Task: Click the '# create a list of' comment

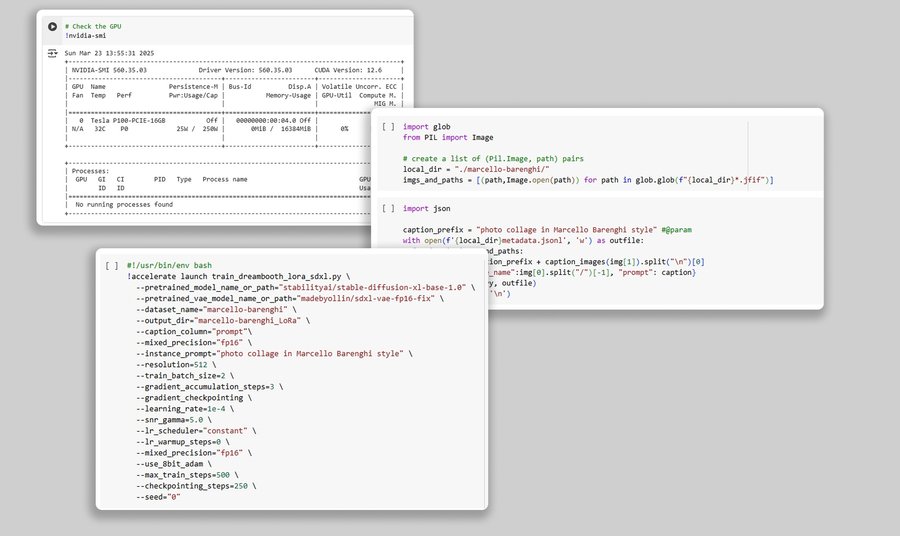Action: pyautogui.click(x=493, y=159)
